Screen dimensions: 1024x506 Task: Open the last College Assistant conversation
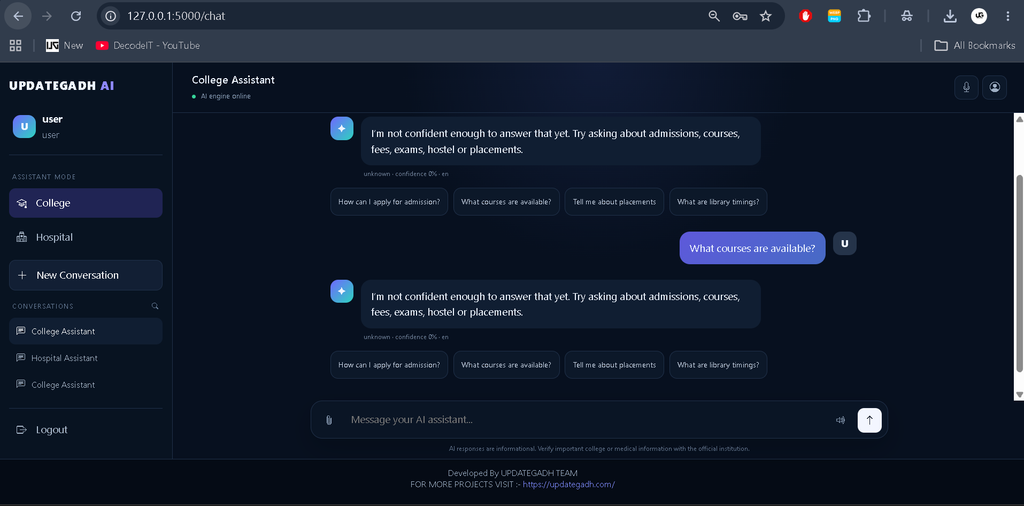click(x=86, y=385)
